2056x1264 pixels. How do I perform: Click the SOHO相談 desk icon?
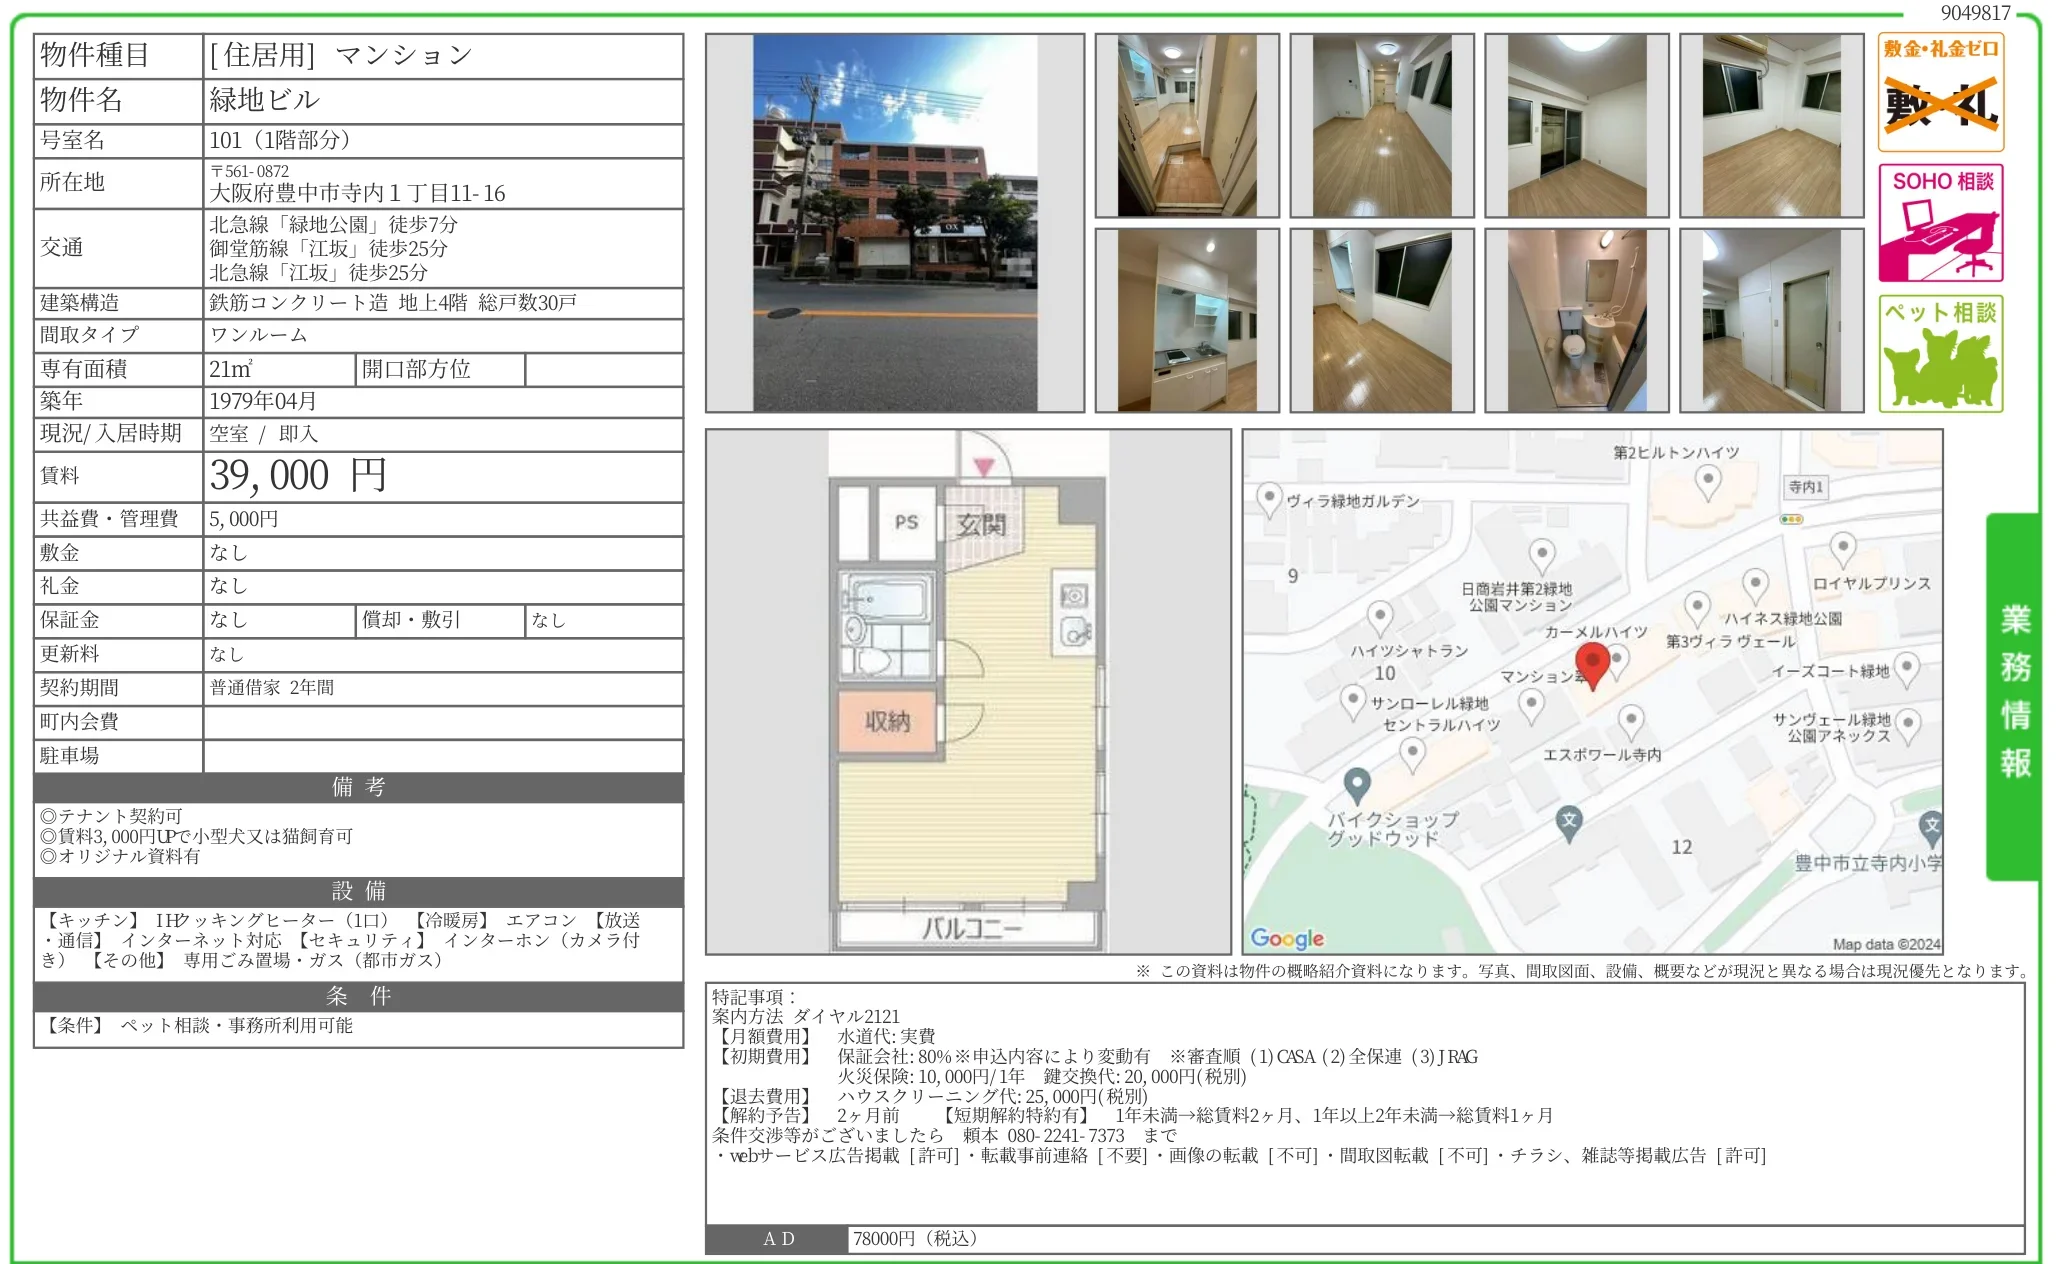coord(1940,223)
